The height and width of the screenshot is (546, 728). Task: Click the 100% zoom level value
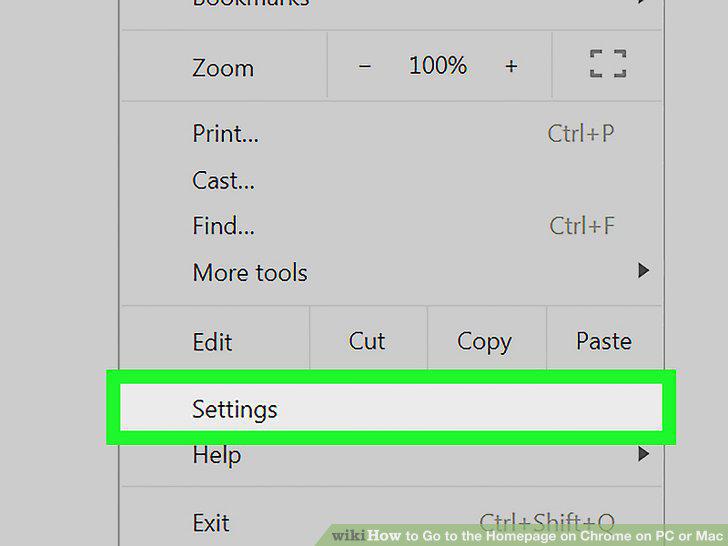(437, 65)
